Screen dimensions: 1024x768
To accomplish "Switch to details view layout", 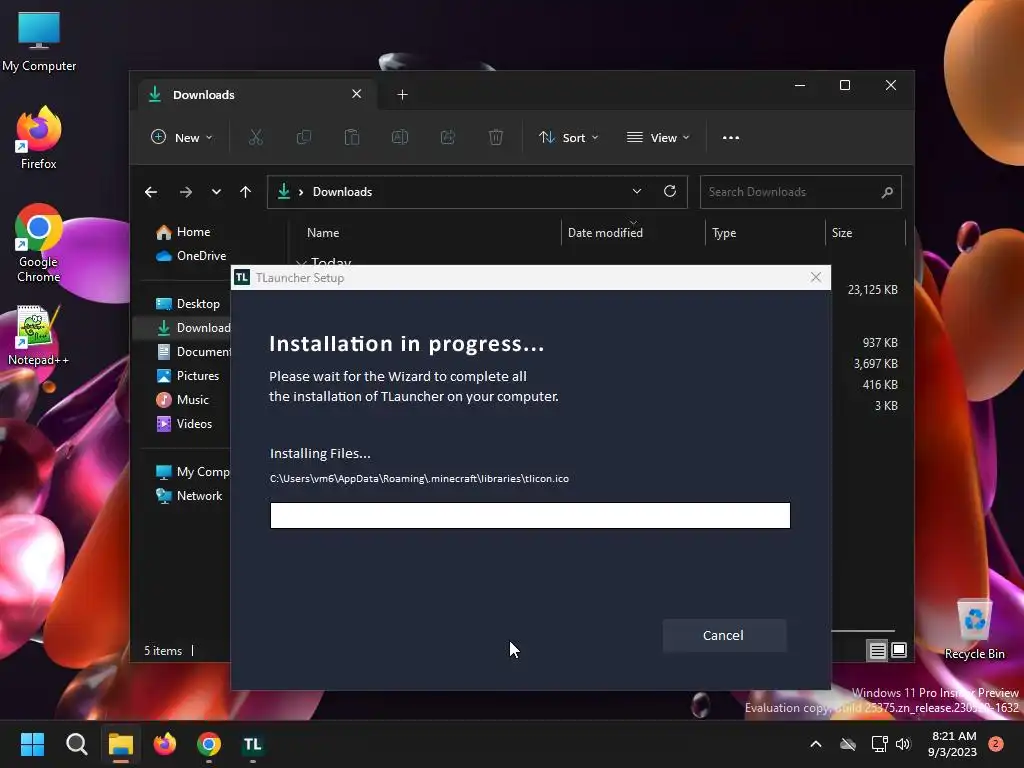I will point(878,650).
